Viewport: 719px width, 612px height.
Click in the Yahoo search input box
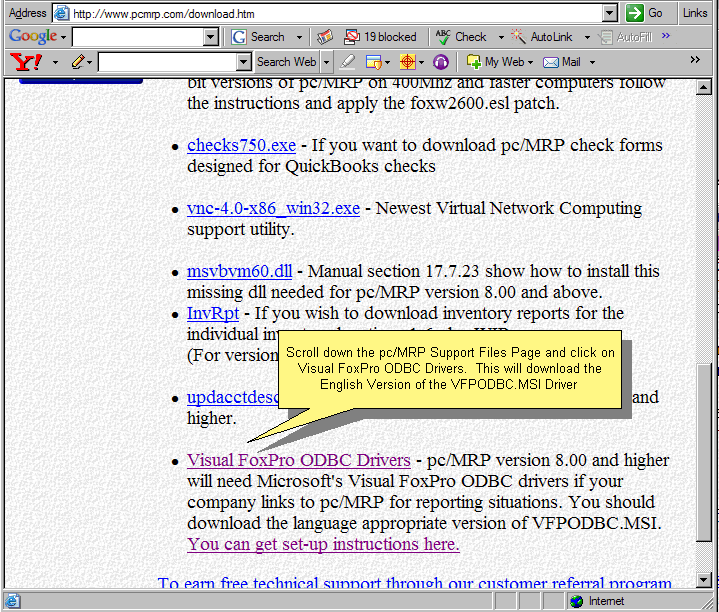point(167,62)
